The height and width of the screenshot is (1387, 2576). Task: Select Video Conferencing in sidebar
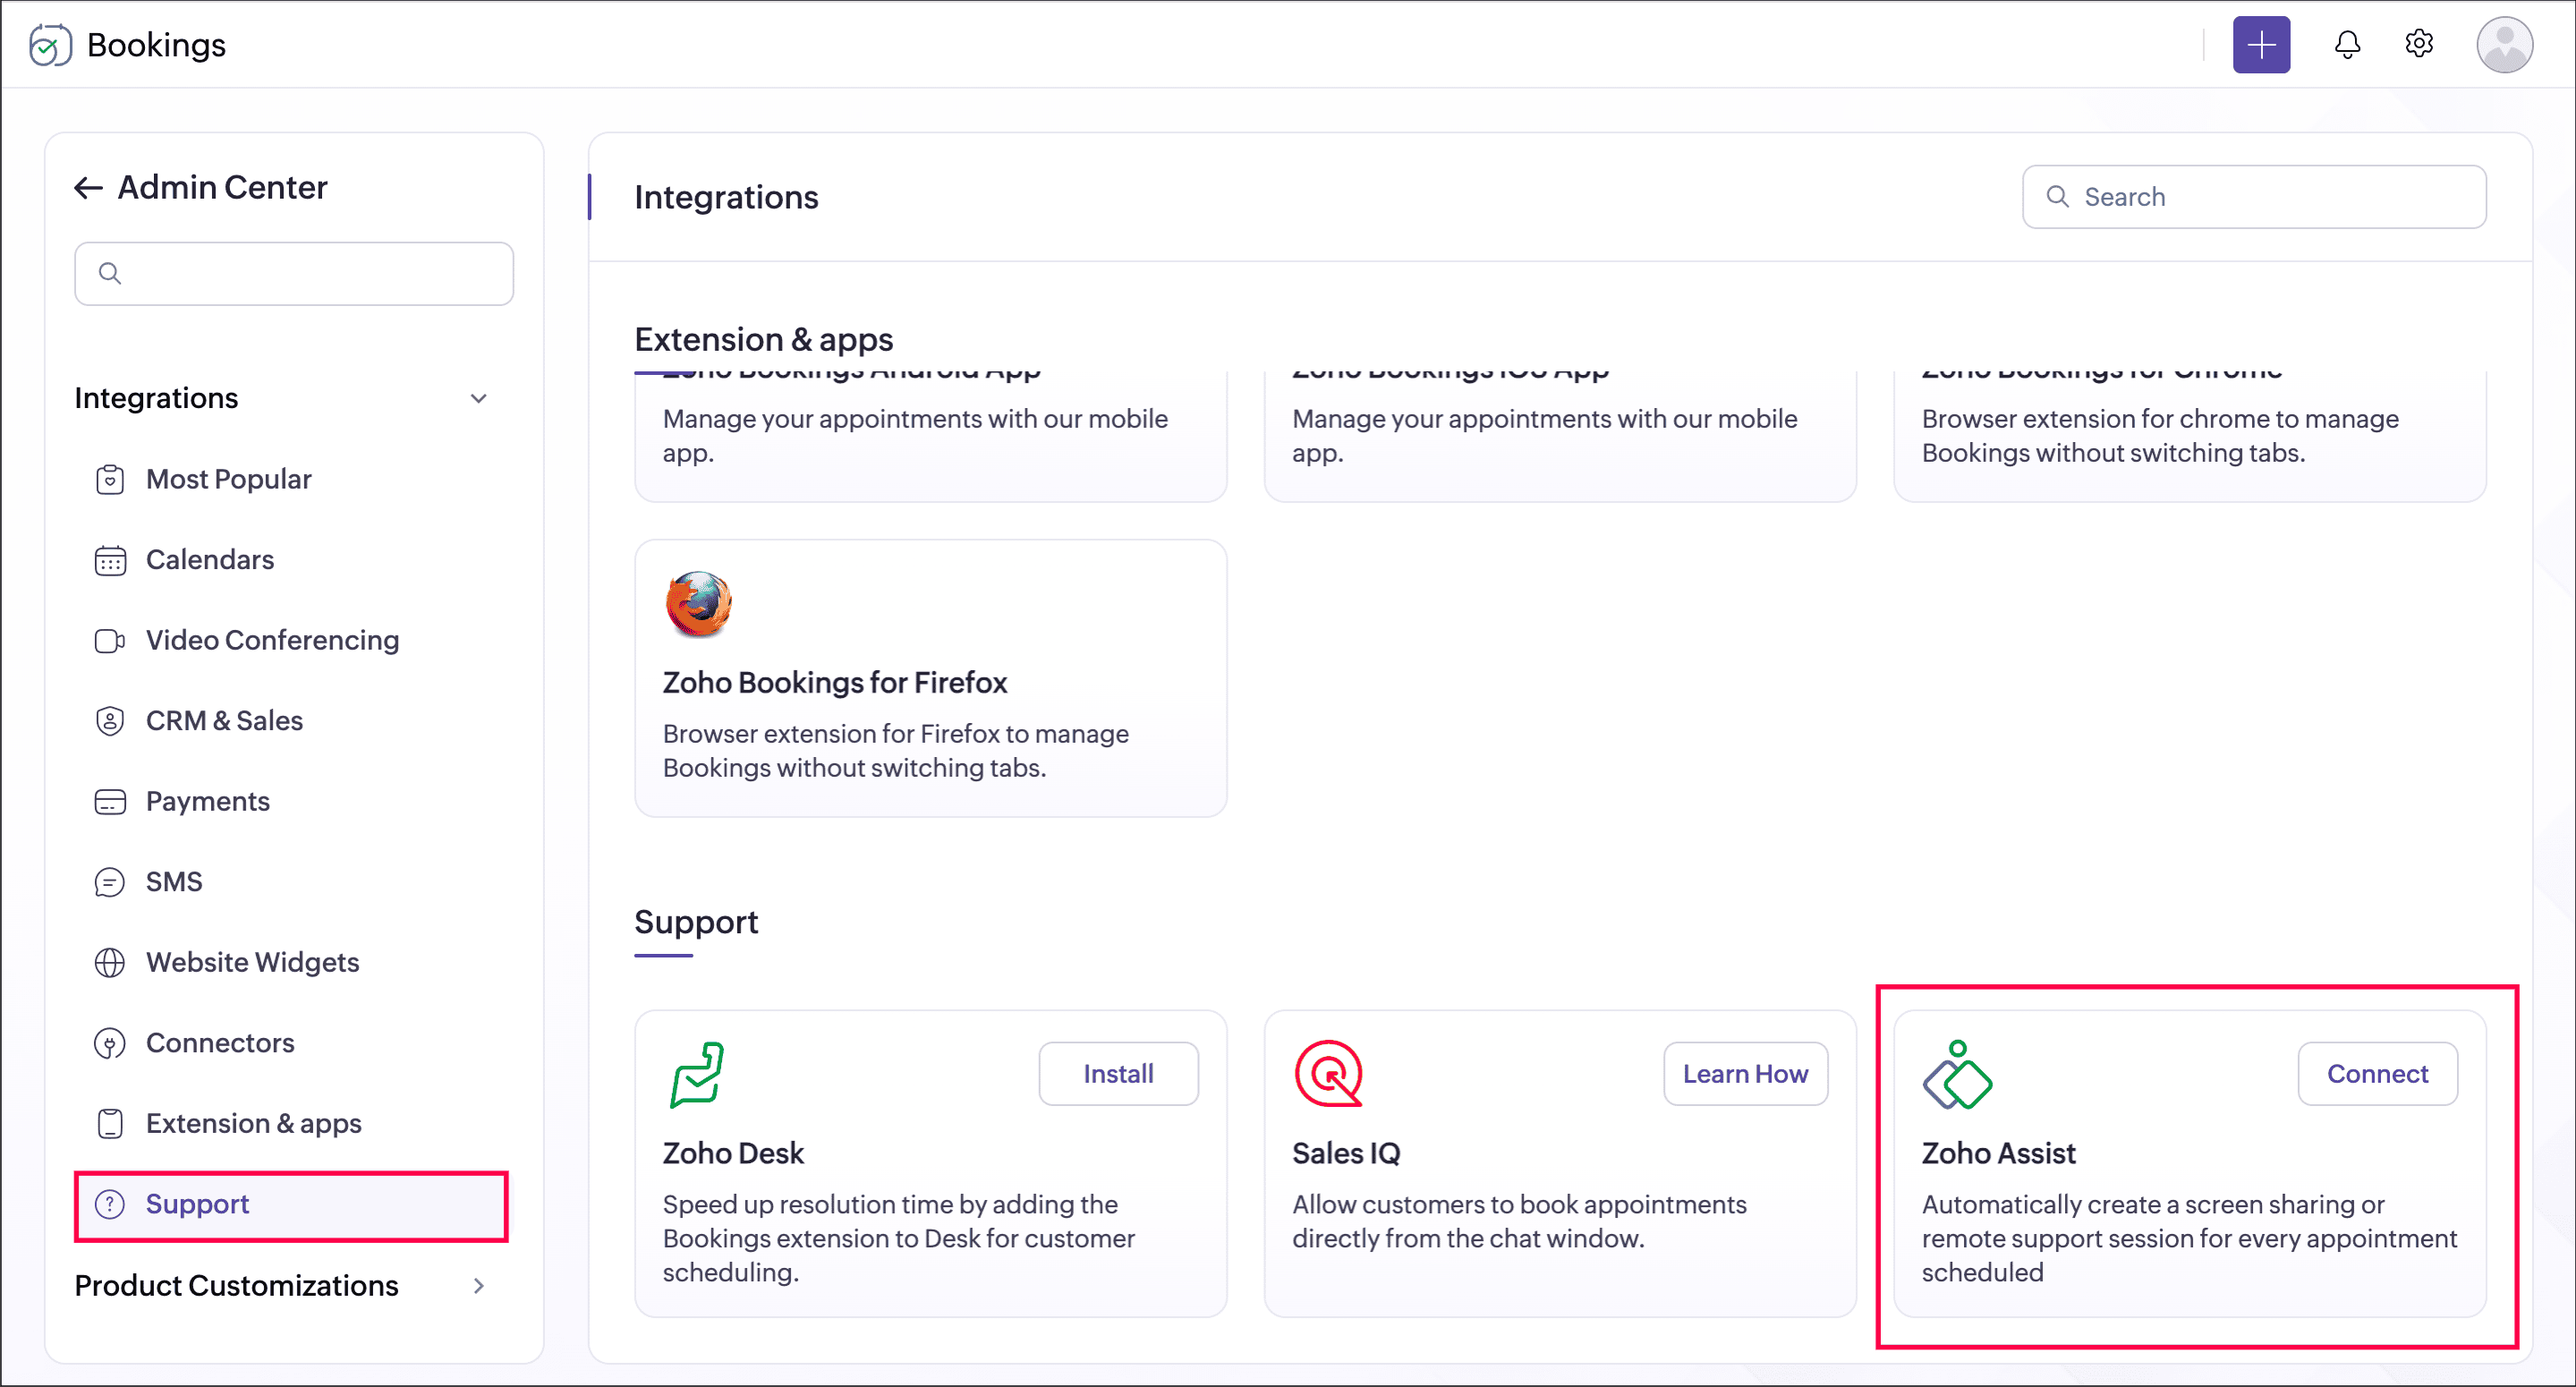(272, 640)
